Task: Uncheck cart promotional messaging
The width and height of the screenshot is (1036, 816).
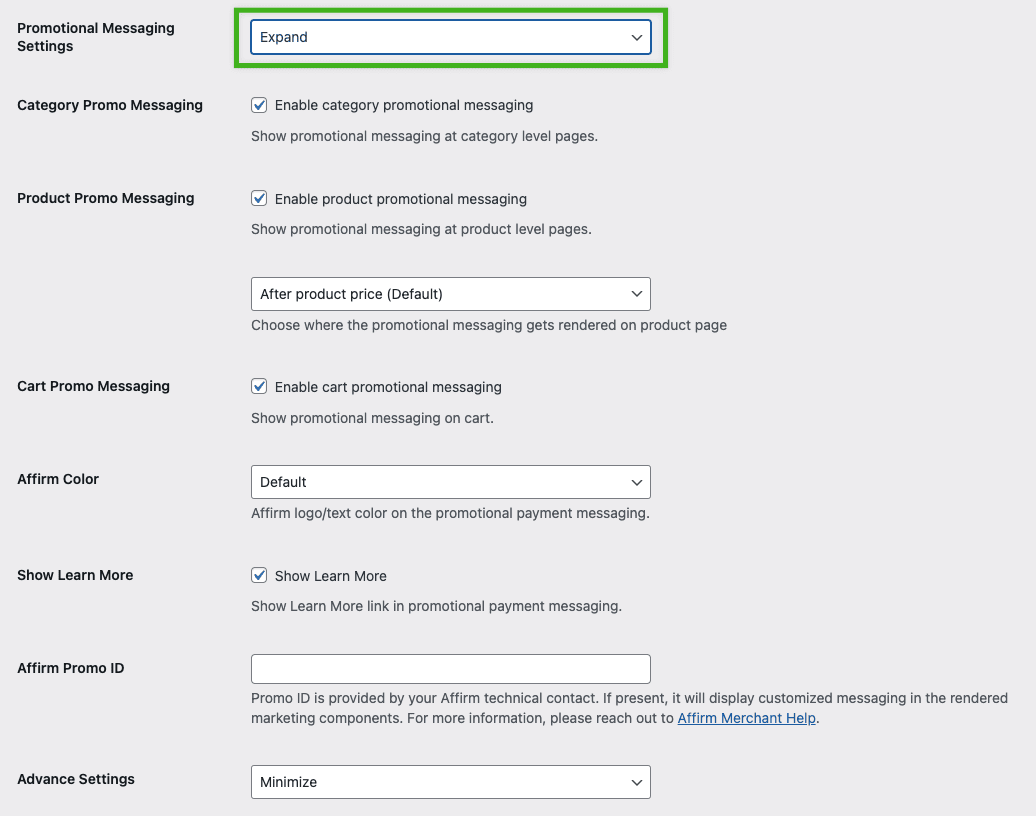Action: pos(259,385)
